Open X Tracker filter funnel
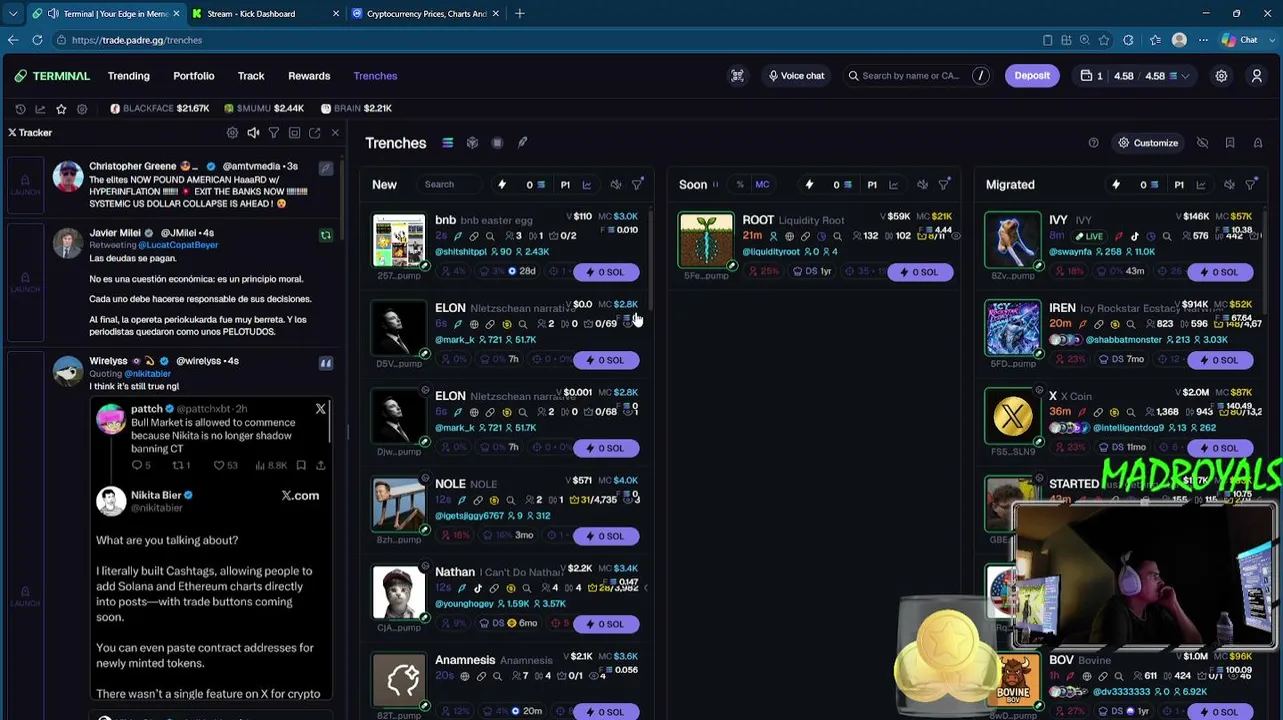This screenshot has width=1283, height=720. [273, 133]
